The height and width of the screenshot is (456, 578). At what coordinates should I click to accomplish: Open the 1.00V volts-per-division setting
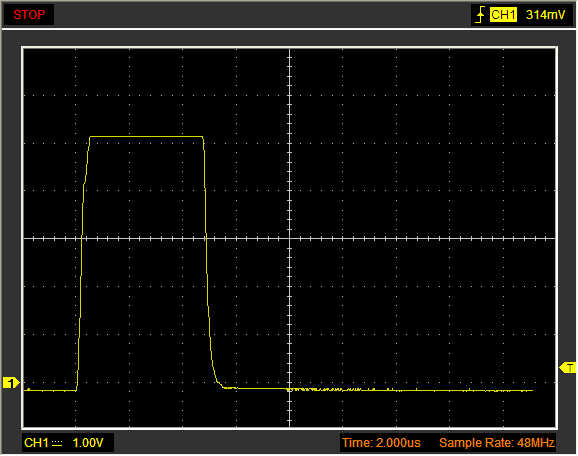(x=88, y=443)
